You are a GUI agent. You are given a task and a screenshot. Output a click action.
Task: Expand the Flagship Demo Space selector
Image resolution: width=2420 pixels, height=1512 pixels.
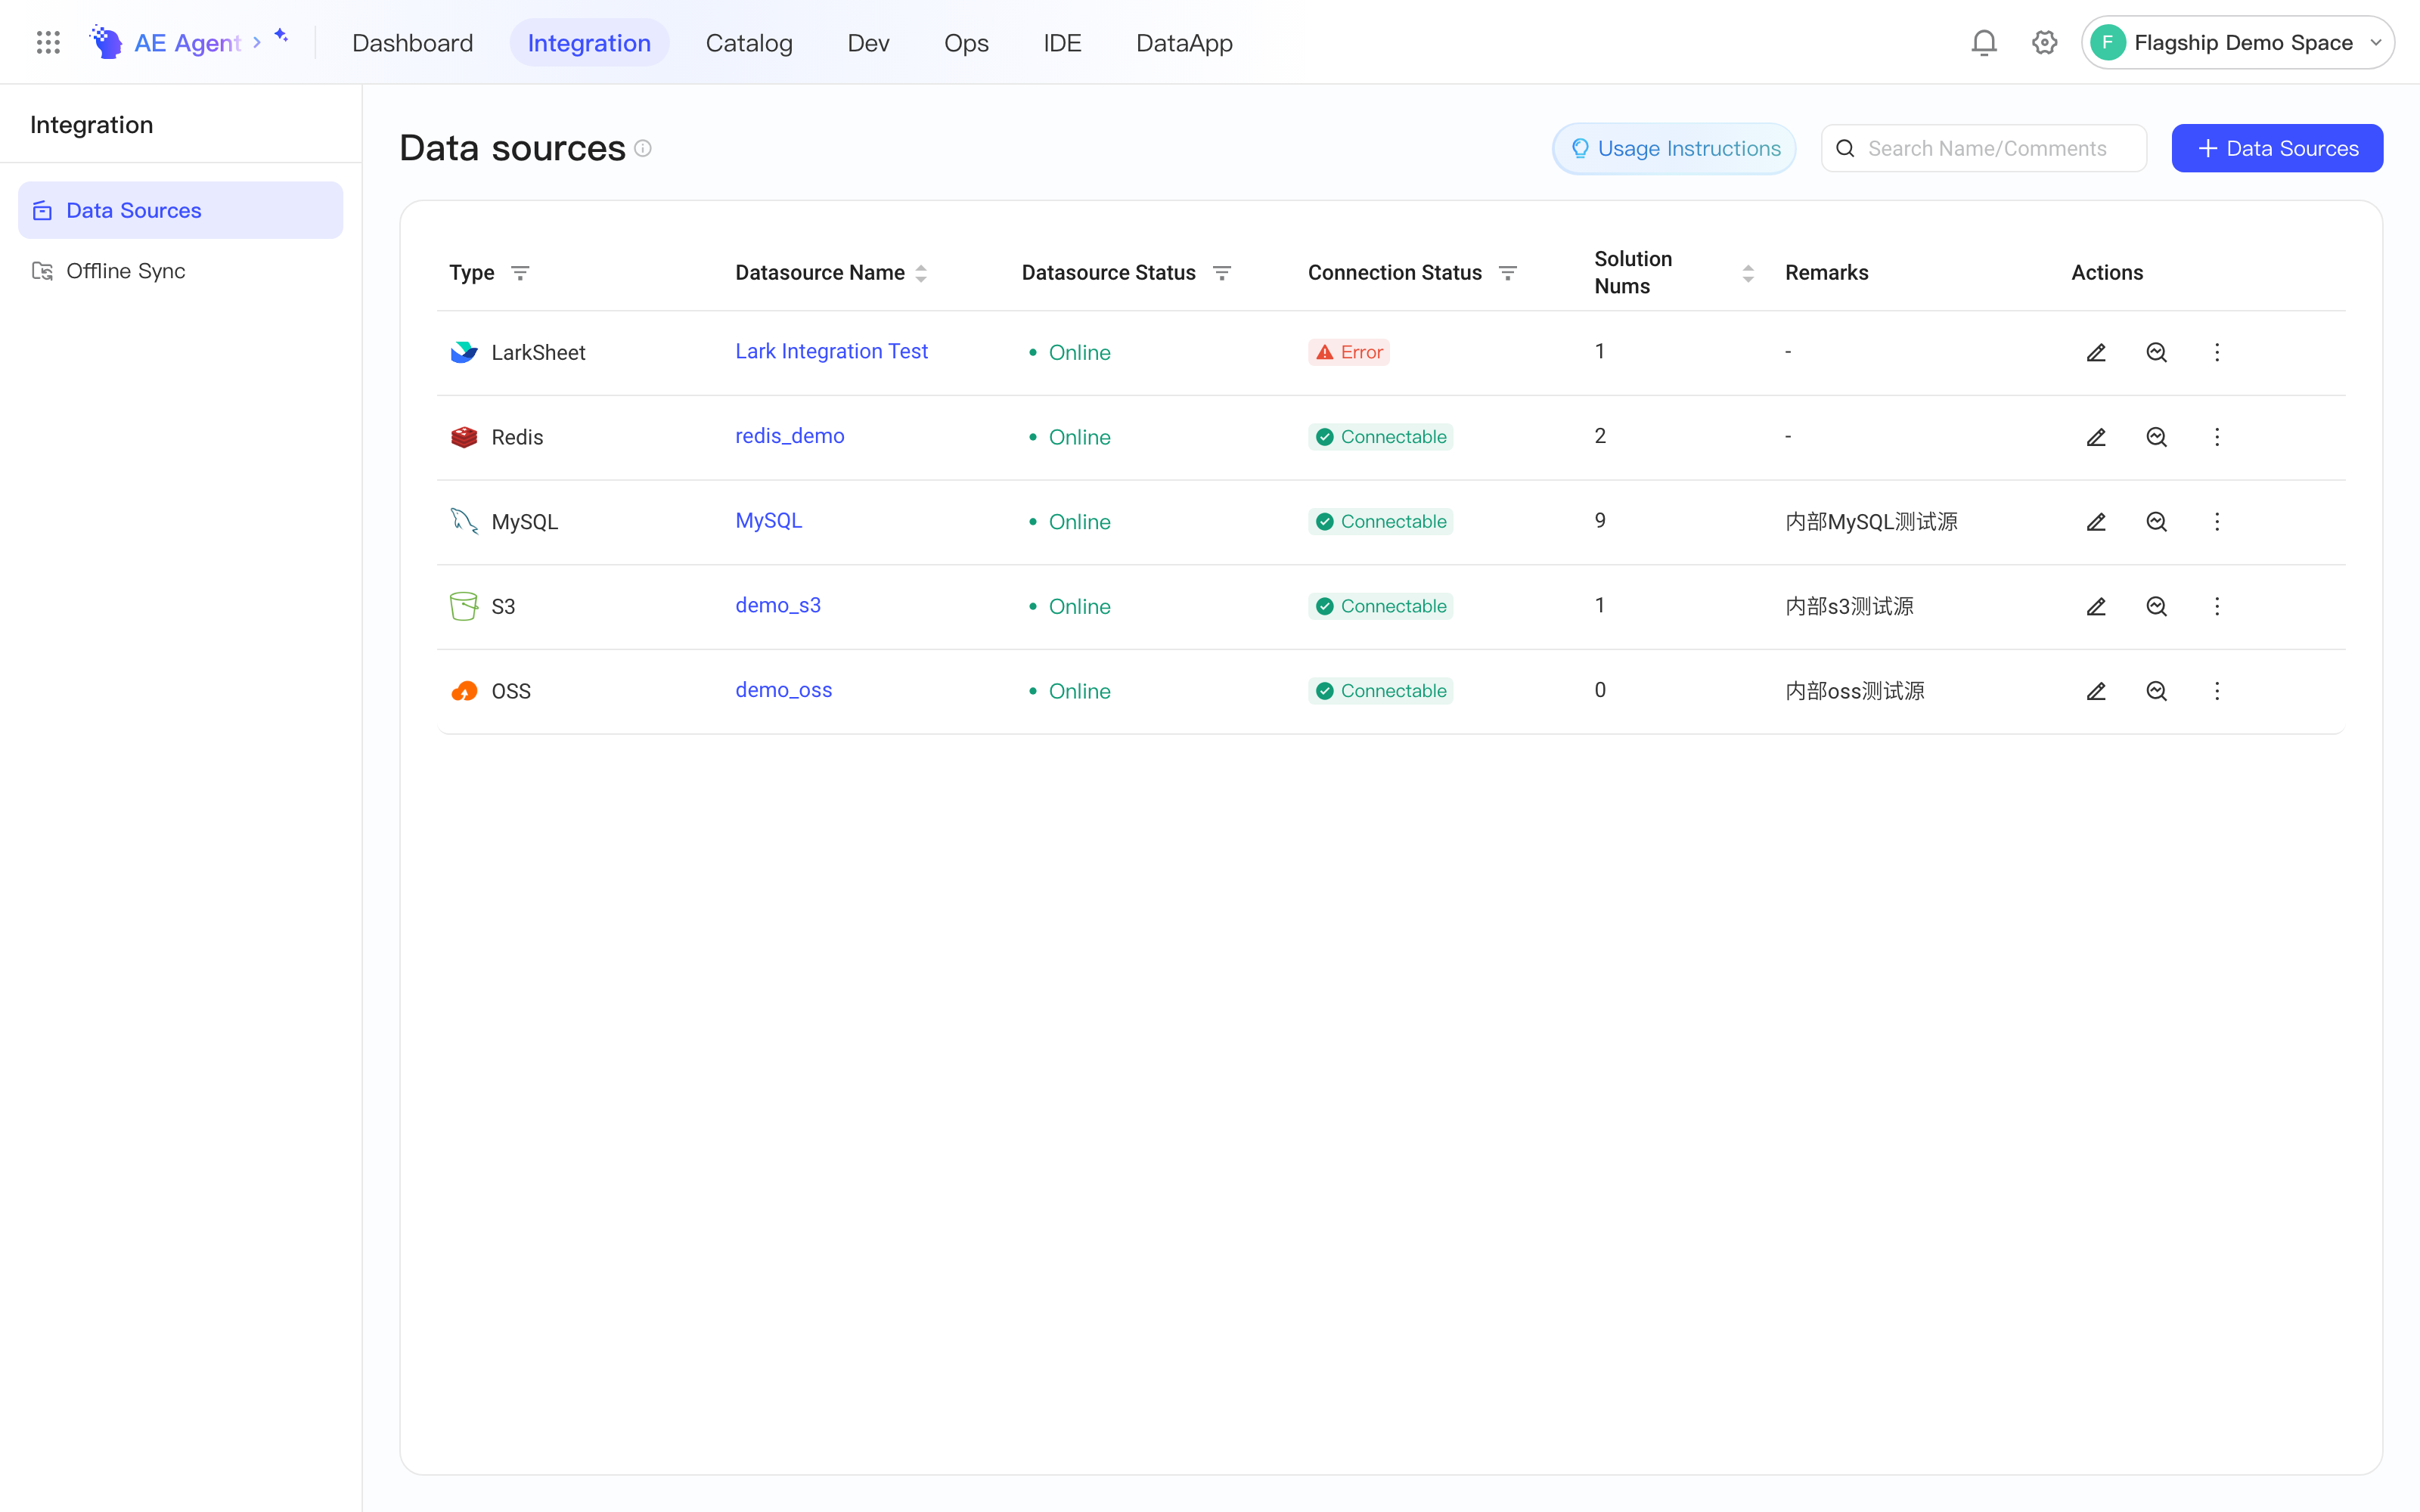tap(2238, 42)
